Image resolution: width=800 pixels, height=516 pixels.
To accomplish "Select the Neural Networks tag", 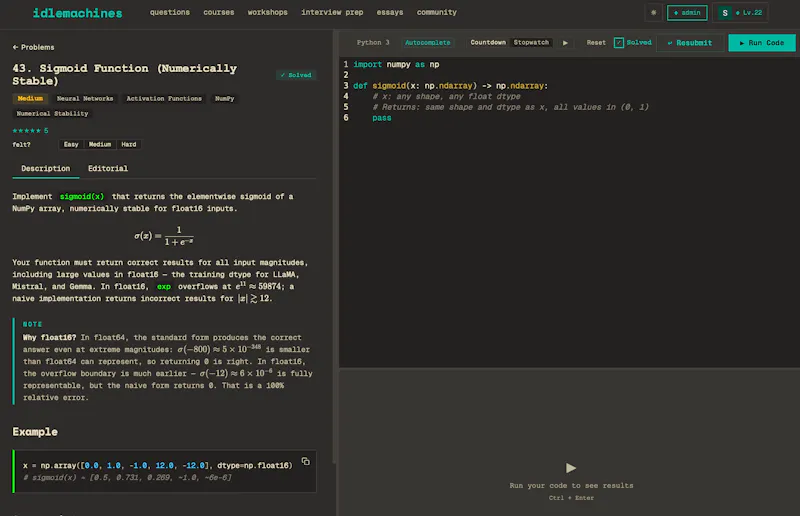I will (x=85, y=99).
